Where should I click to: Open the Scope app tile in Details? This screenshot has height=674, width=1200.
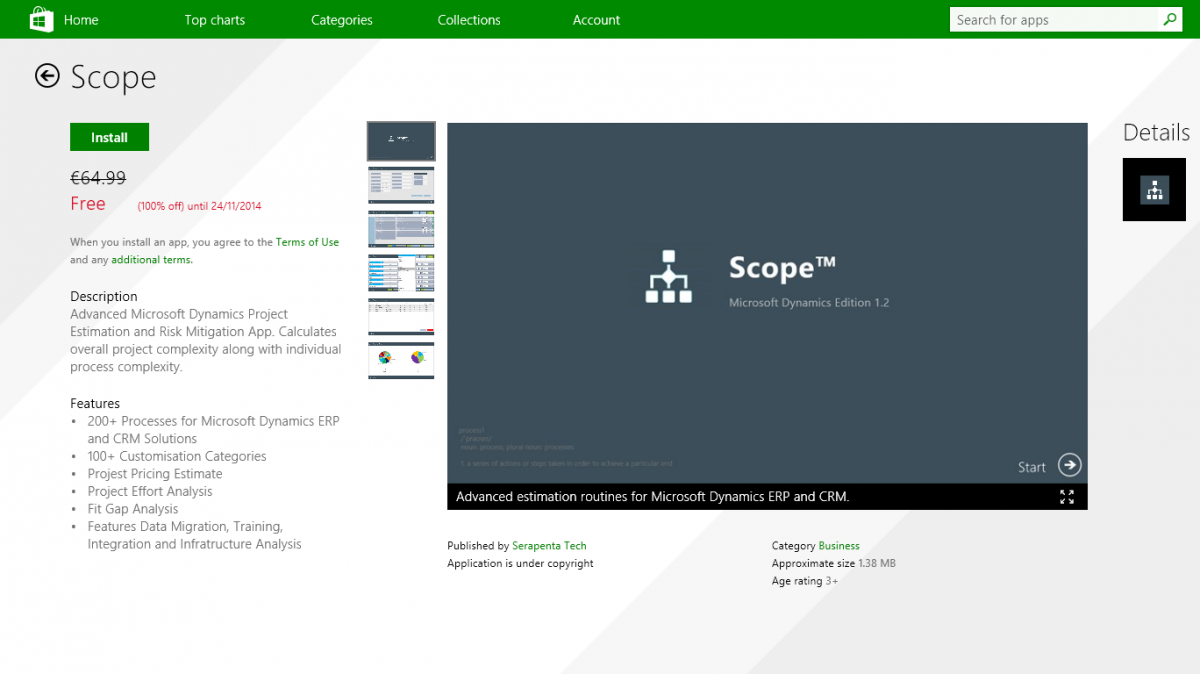point(1154,189)
